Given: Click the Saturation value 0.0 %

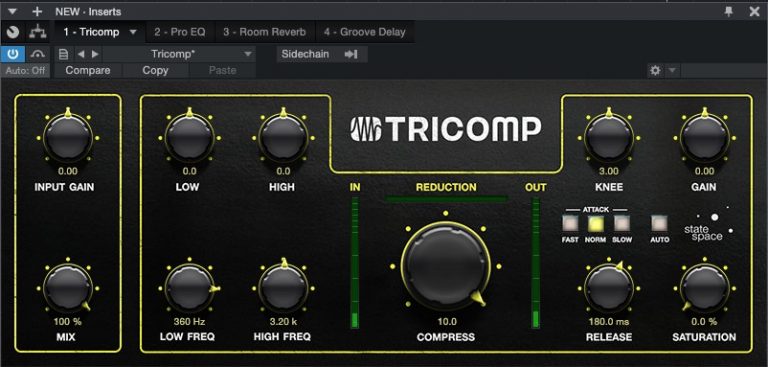Looking at the screenshot, I should pyautogui.click(x=704, y=322).
